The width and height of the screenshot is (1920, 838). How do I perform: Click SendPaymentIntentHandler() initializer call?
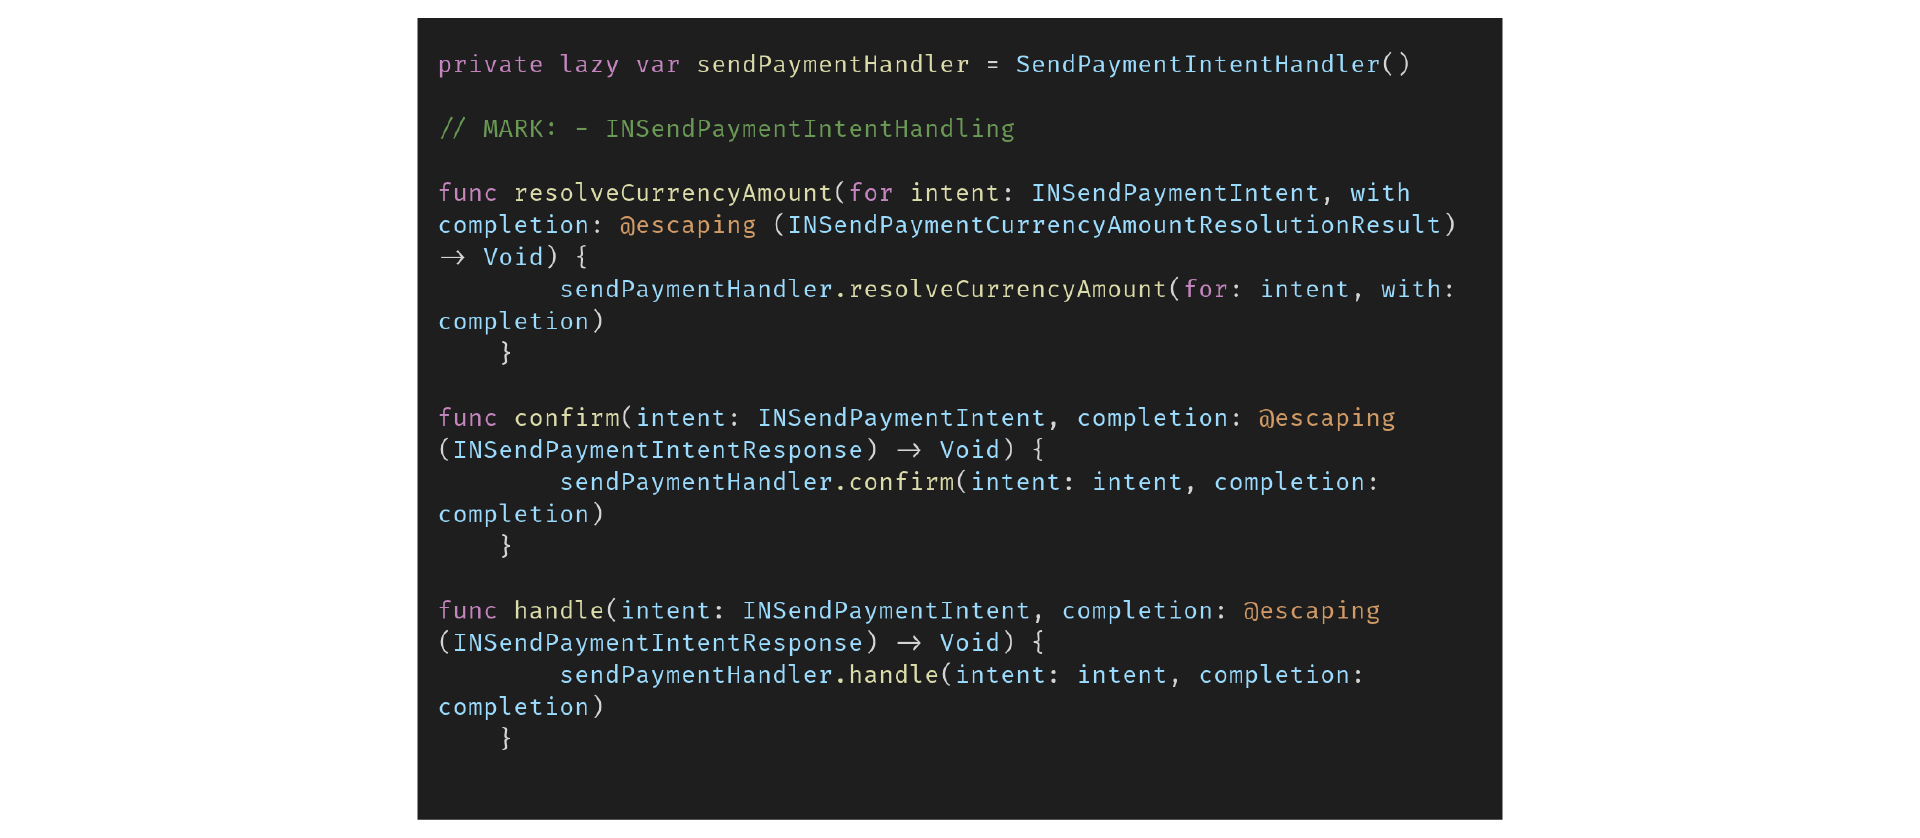tap(1213, 65)
